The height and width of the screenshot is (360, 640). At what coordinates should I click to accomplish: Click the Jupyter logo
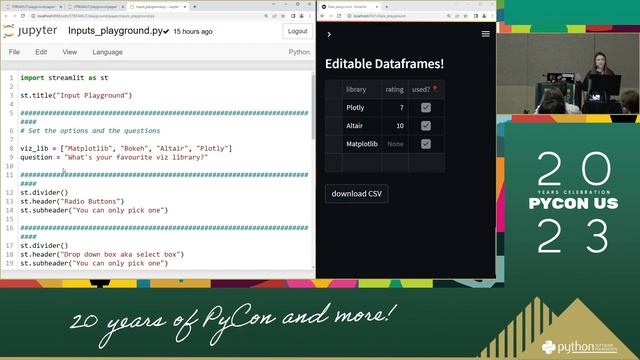click(x=30, y=31)
